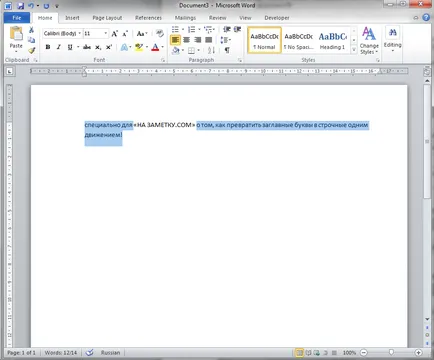434x360 pixels.
Task: Open the Paragraph dialog box launcher
Action: pos(240,60)
